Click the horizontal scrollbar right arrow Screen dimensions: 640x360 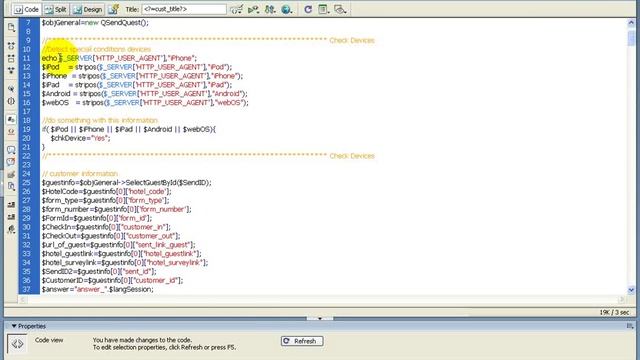[622, 300]
